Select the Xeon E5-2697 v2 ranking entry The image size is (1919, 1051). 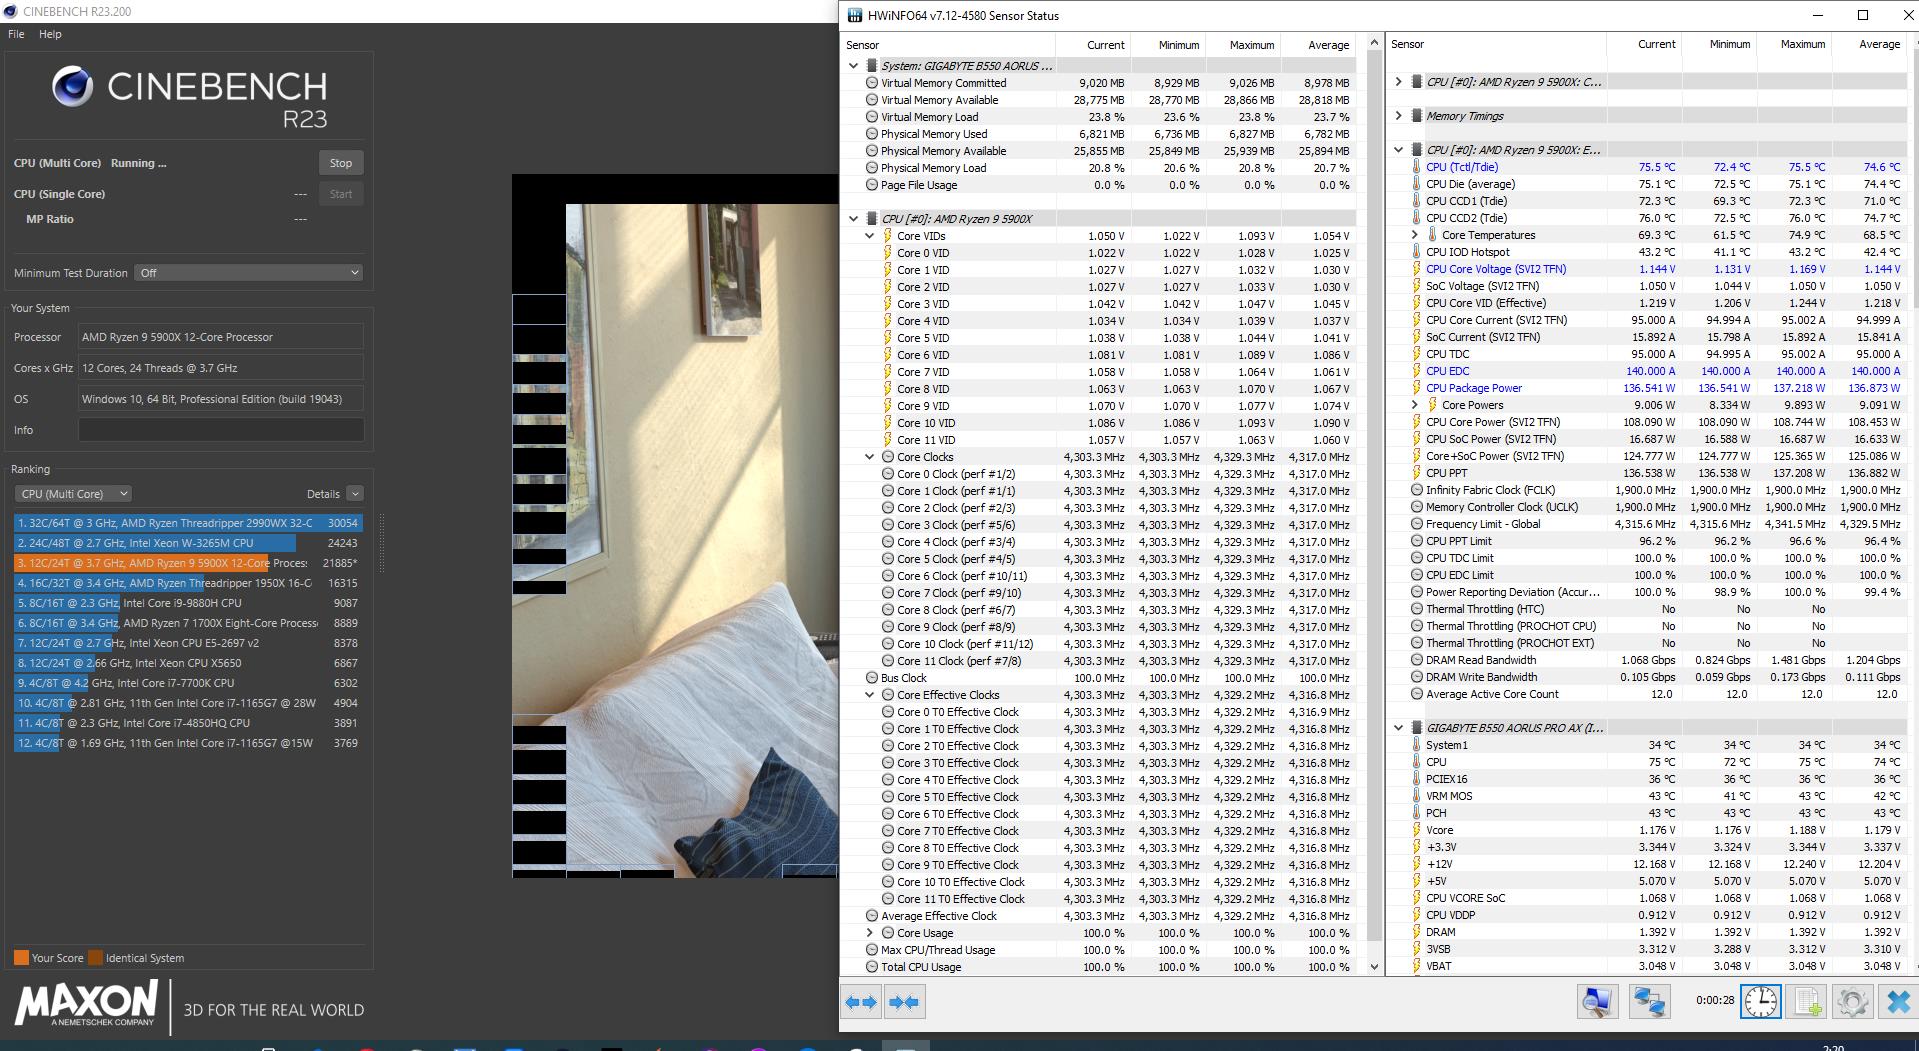click(x=188, y=643)
